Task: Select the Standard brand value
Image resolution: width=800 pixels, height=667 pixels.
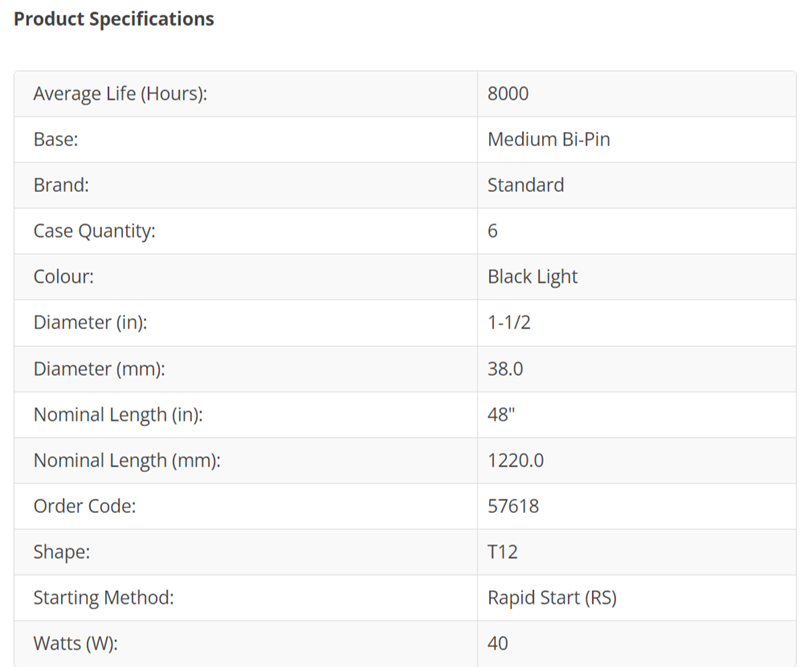Action: pos(526,185)
